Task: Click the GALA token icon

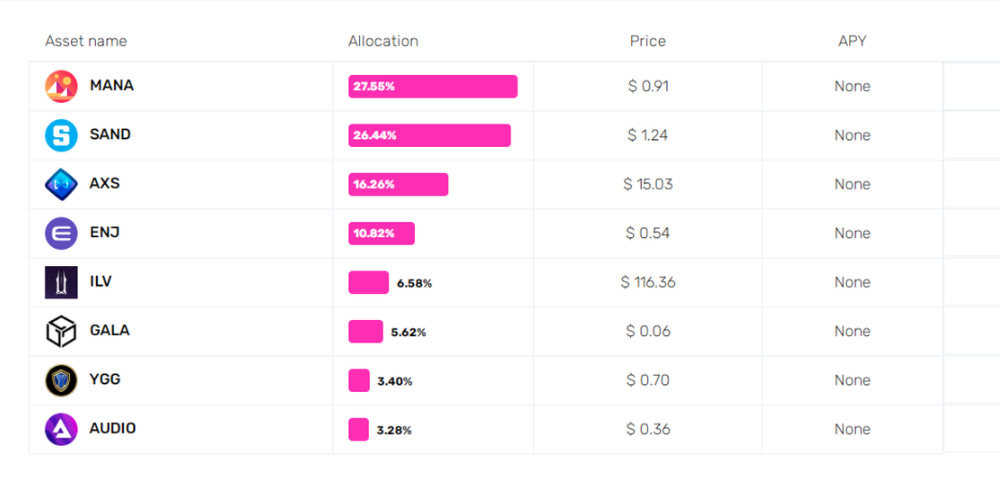Action: coord(61,331)
